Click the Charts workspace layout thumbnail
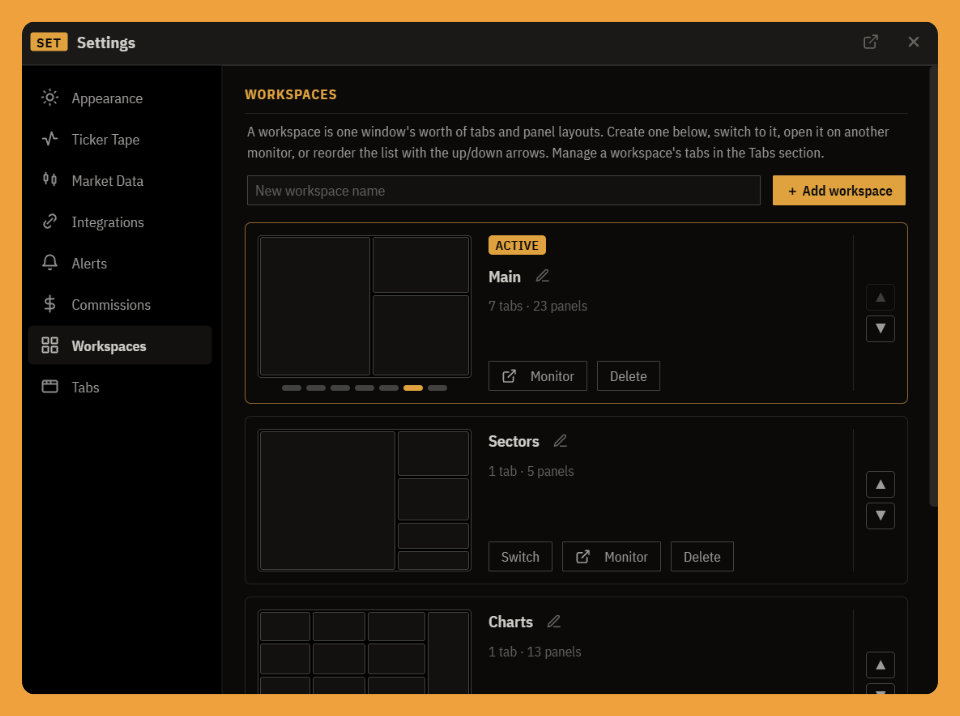This screenshot has width=960, height=716. (x=364, y=652)
